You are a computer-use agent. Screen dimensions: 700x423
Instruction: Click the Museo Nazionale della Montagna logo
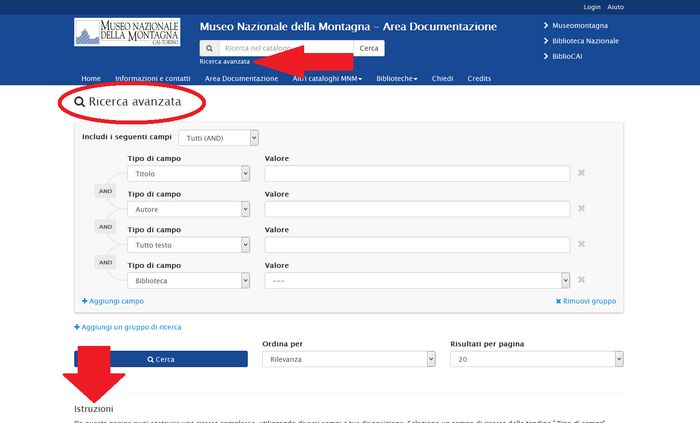pos(127,32)
